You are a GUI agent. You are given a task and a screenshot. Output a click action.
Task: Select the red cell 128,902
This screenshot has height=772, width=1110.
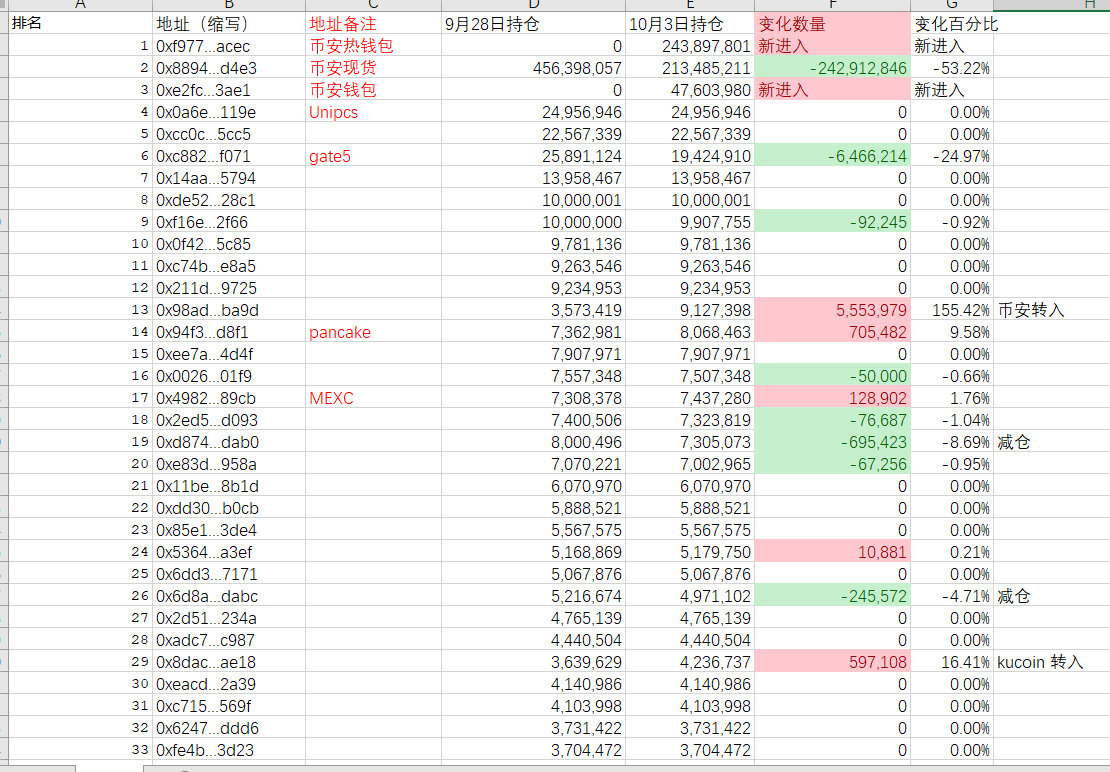pyautogui.click(x=832, y=398)
